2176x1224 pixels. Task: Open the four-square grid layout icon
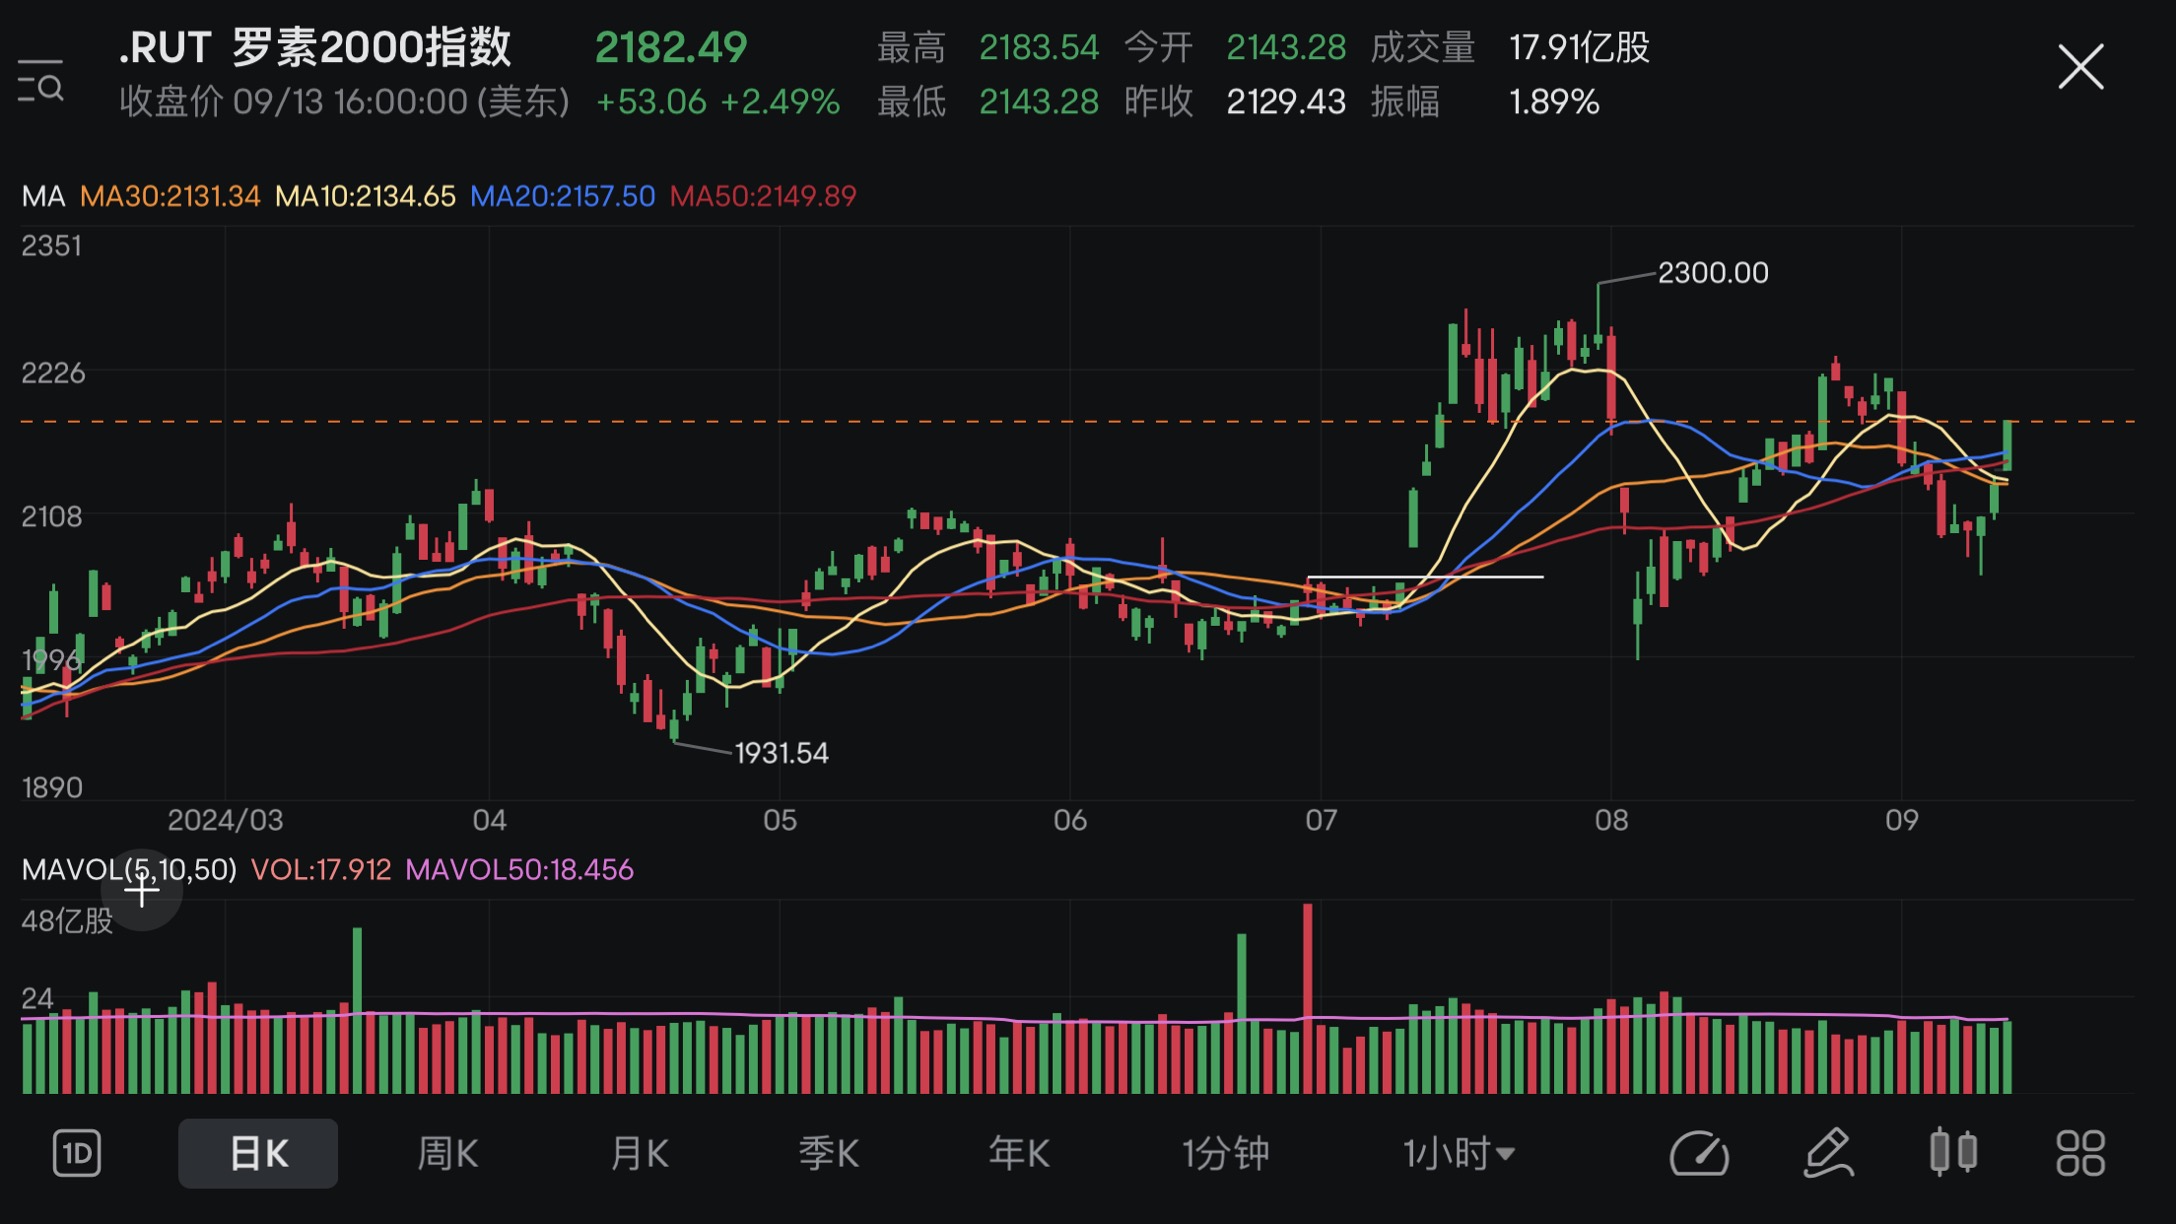pos(2081,1153)
